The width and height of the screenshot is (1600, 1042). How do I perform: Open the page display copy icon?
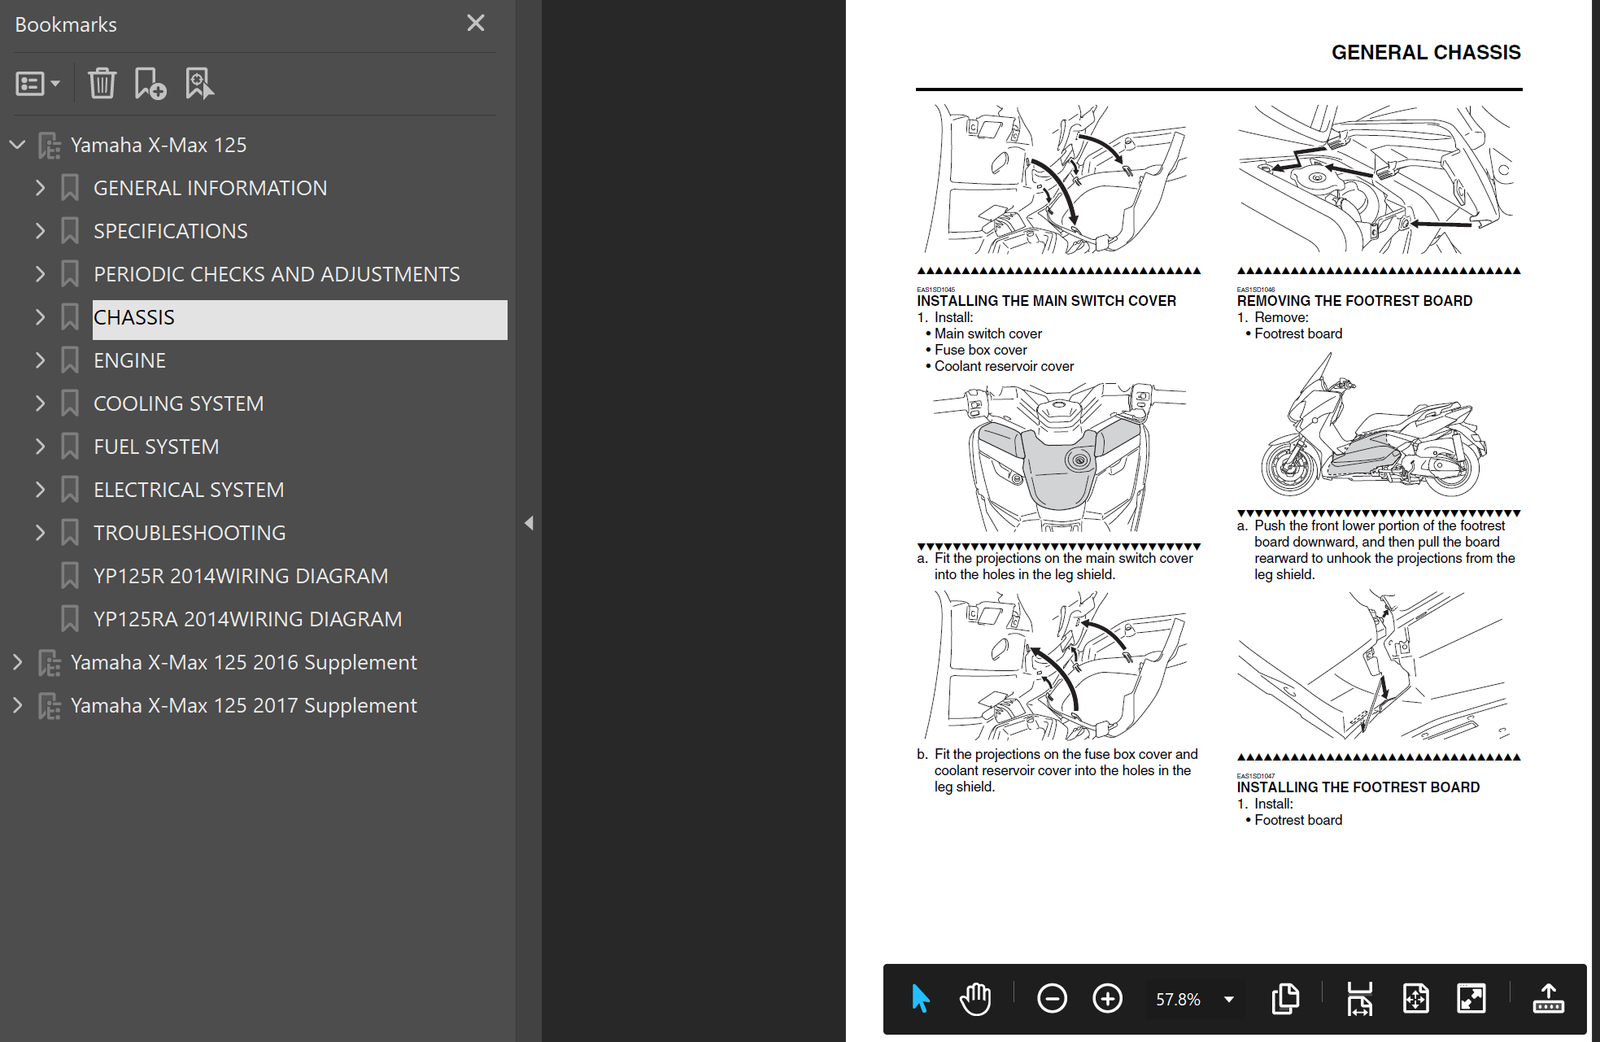[1285, 998]
